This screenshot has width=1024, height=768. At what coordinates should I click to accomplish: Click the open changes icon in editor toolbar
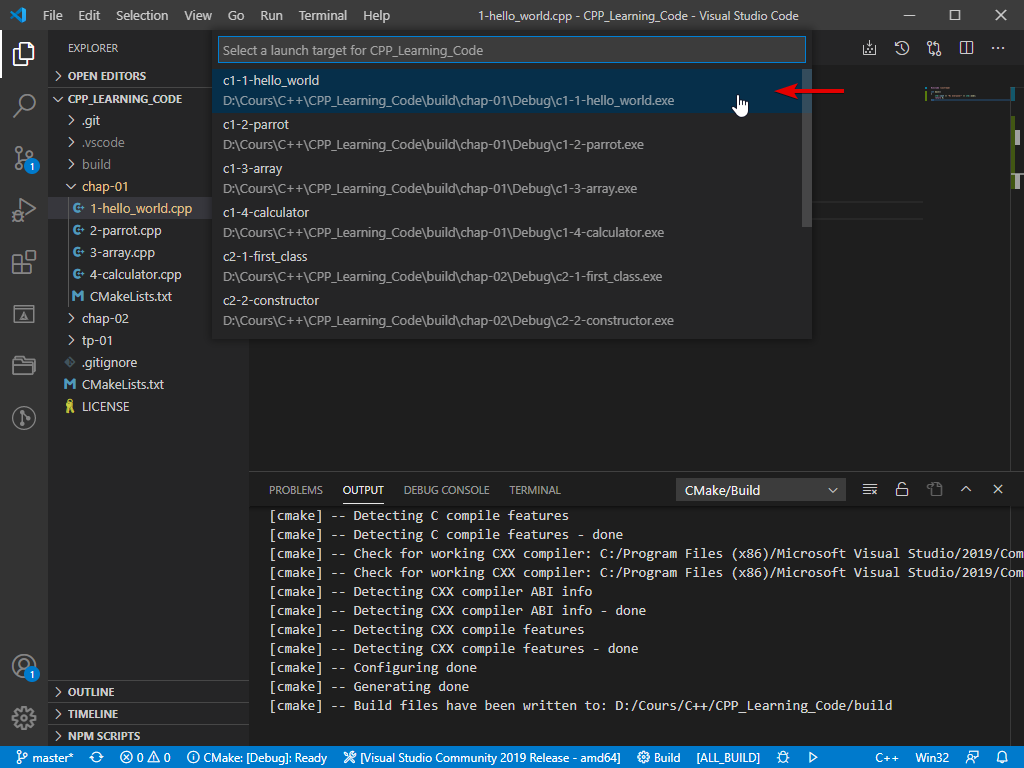coord(934,48)
